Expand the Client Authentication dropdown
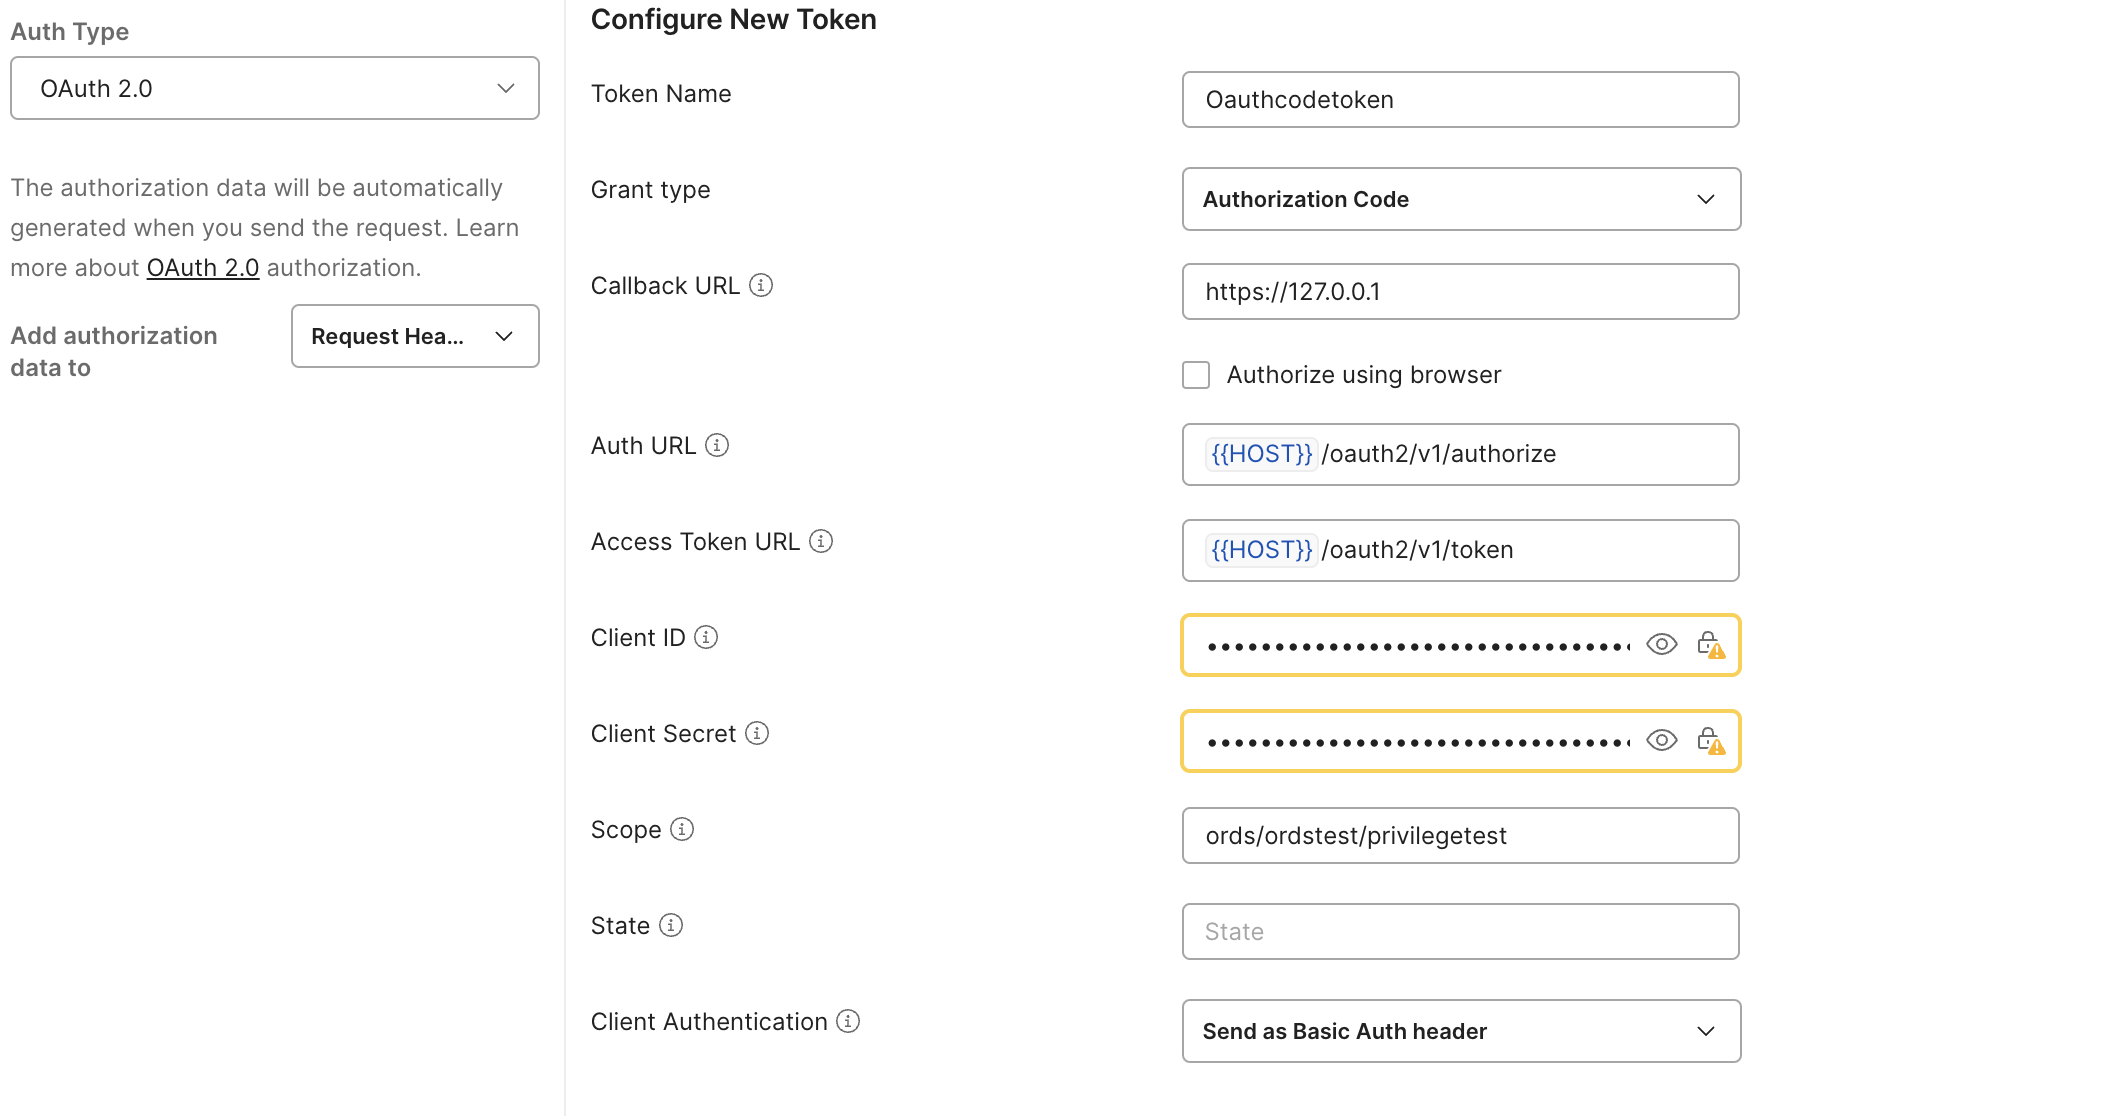Image resolution: width=2102 pixels, height=1116 pixels. (x=1460, y=1031)
